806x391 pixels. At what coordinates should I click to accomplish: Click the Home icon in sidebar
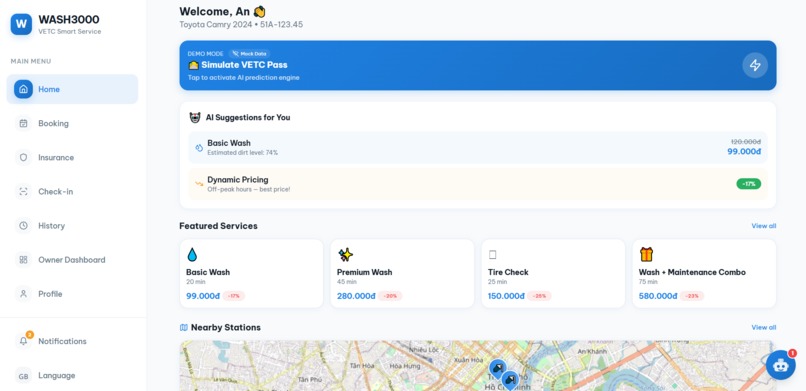click(23, 89)
